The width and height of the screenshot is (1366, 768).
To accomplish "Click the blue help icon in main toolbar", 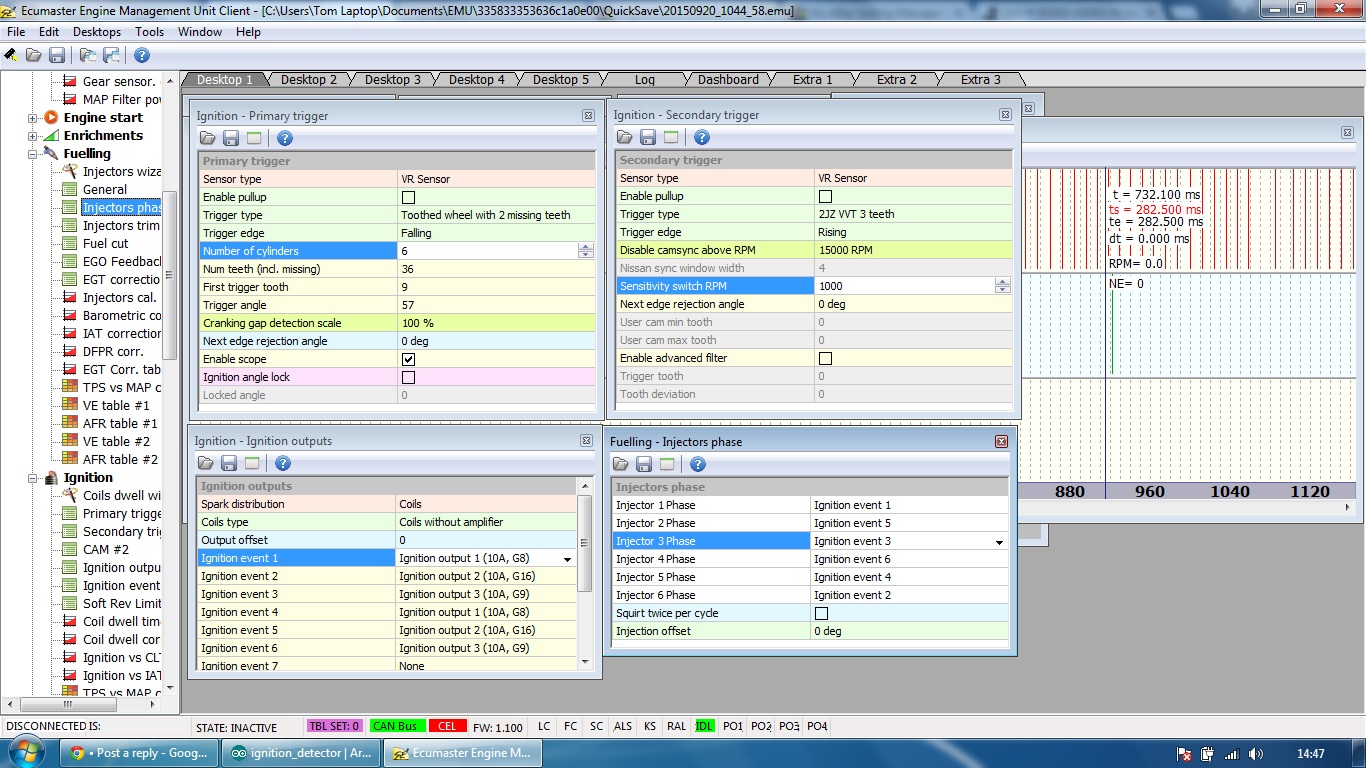I will [x=142, y=56].
